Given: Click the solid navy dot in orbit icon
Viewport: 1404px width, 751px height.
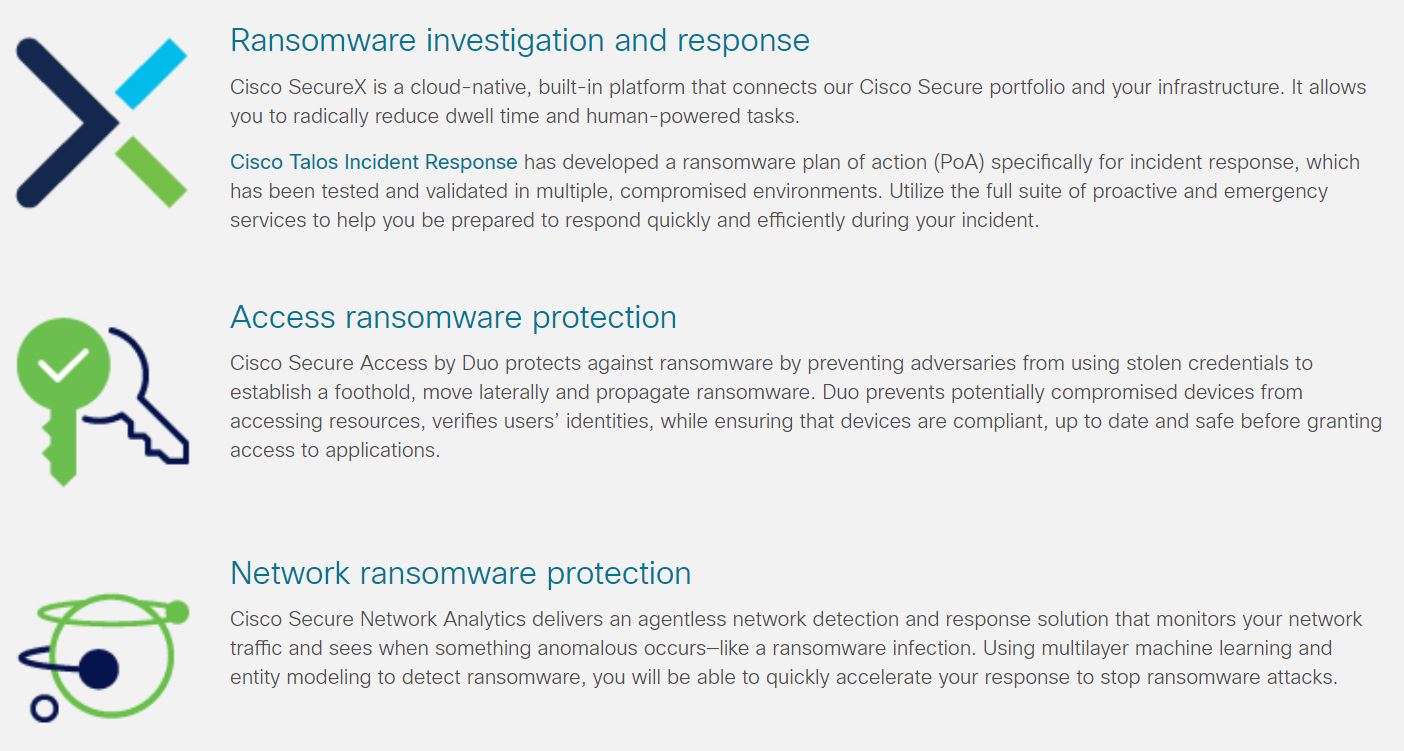Looking at the screenshot, I should [99, 668].
